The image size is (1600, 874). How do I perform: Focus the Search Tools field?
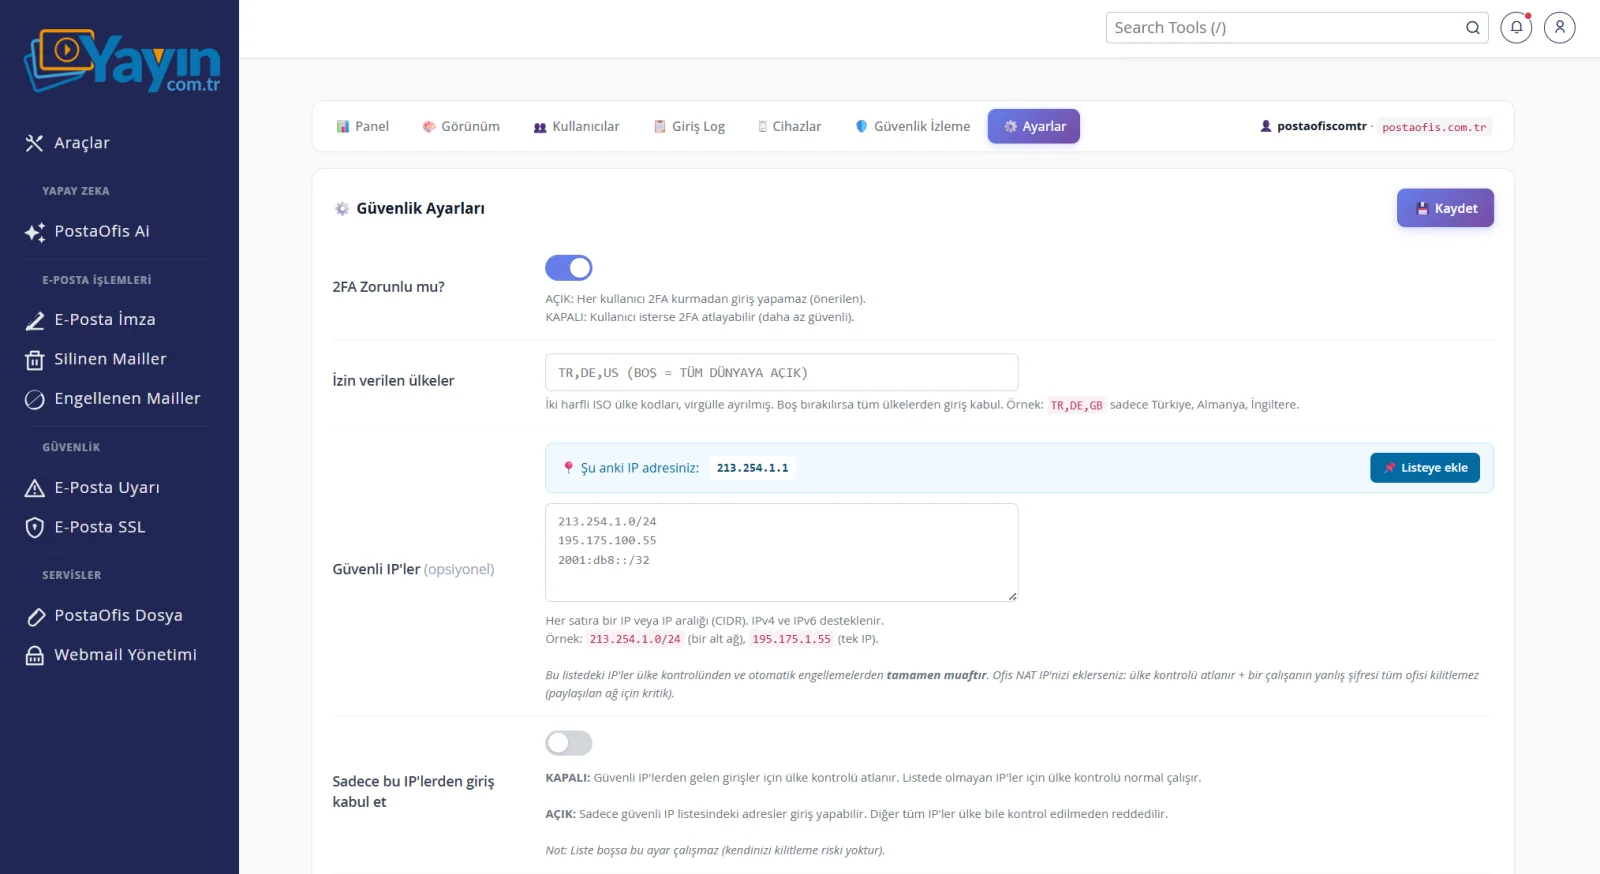pos(1297,28)
